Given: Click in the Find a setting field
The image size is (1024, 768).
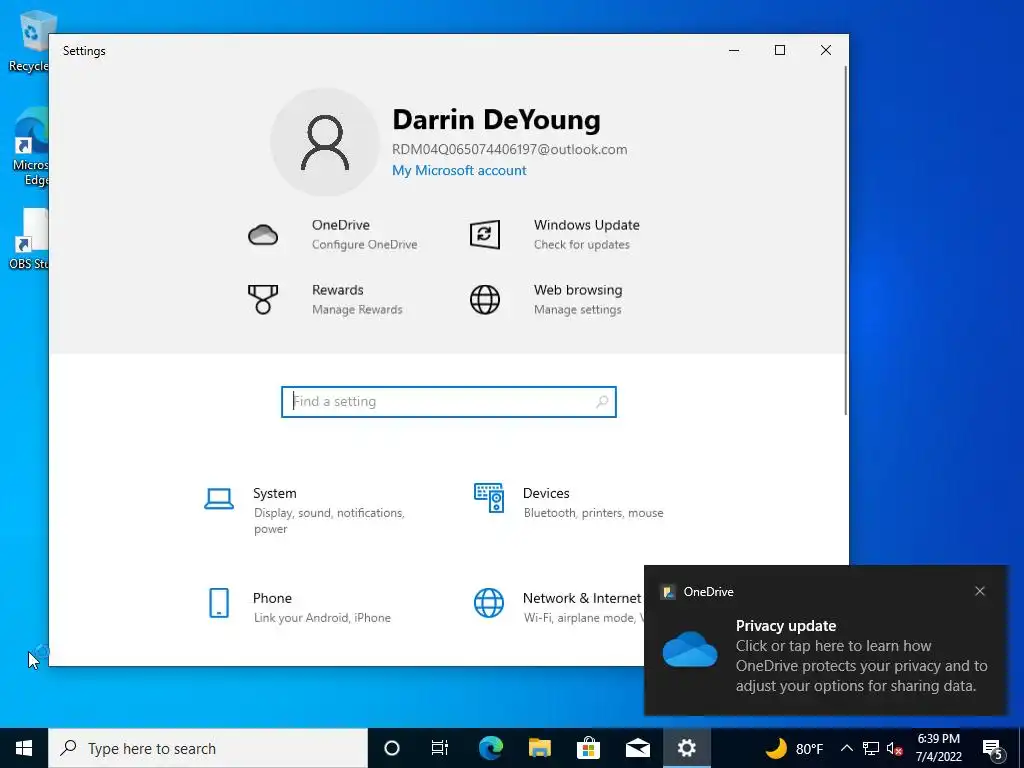Looking at the screenshot, I should (x=449, y=402).
